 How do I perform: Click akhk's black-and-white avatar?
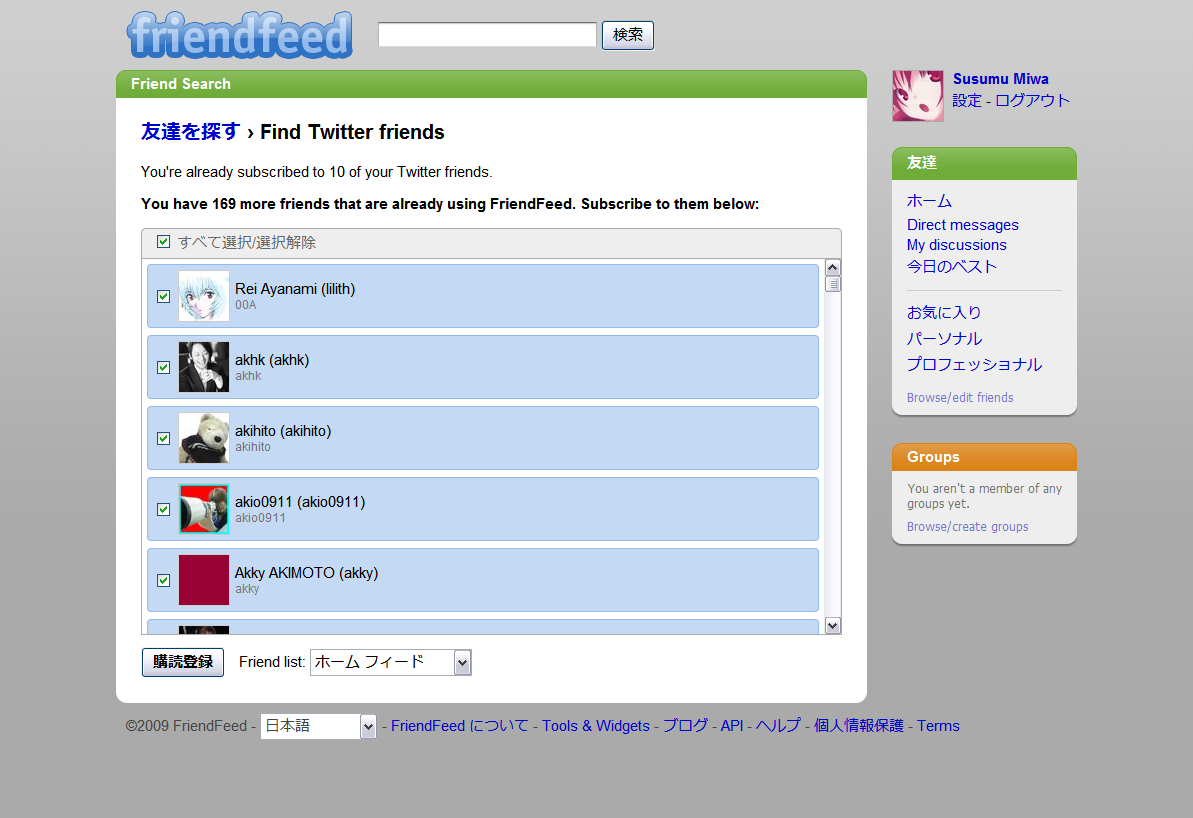(x=204, y=367)
